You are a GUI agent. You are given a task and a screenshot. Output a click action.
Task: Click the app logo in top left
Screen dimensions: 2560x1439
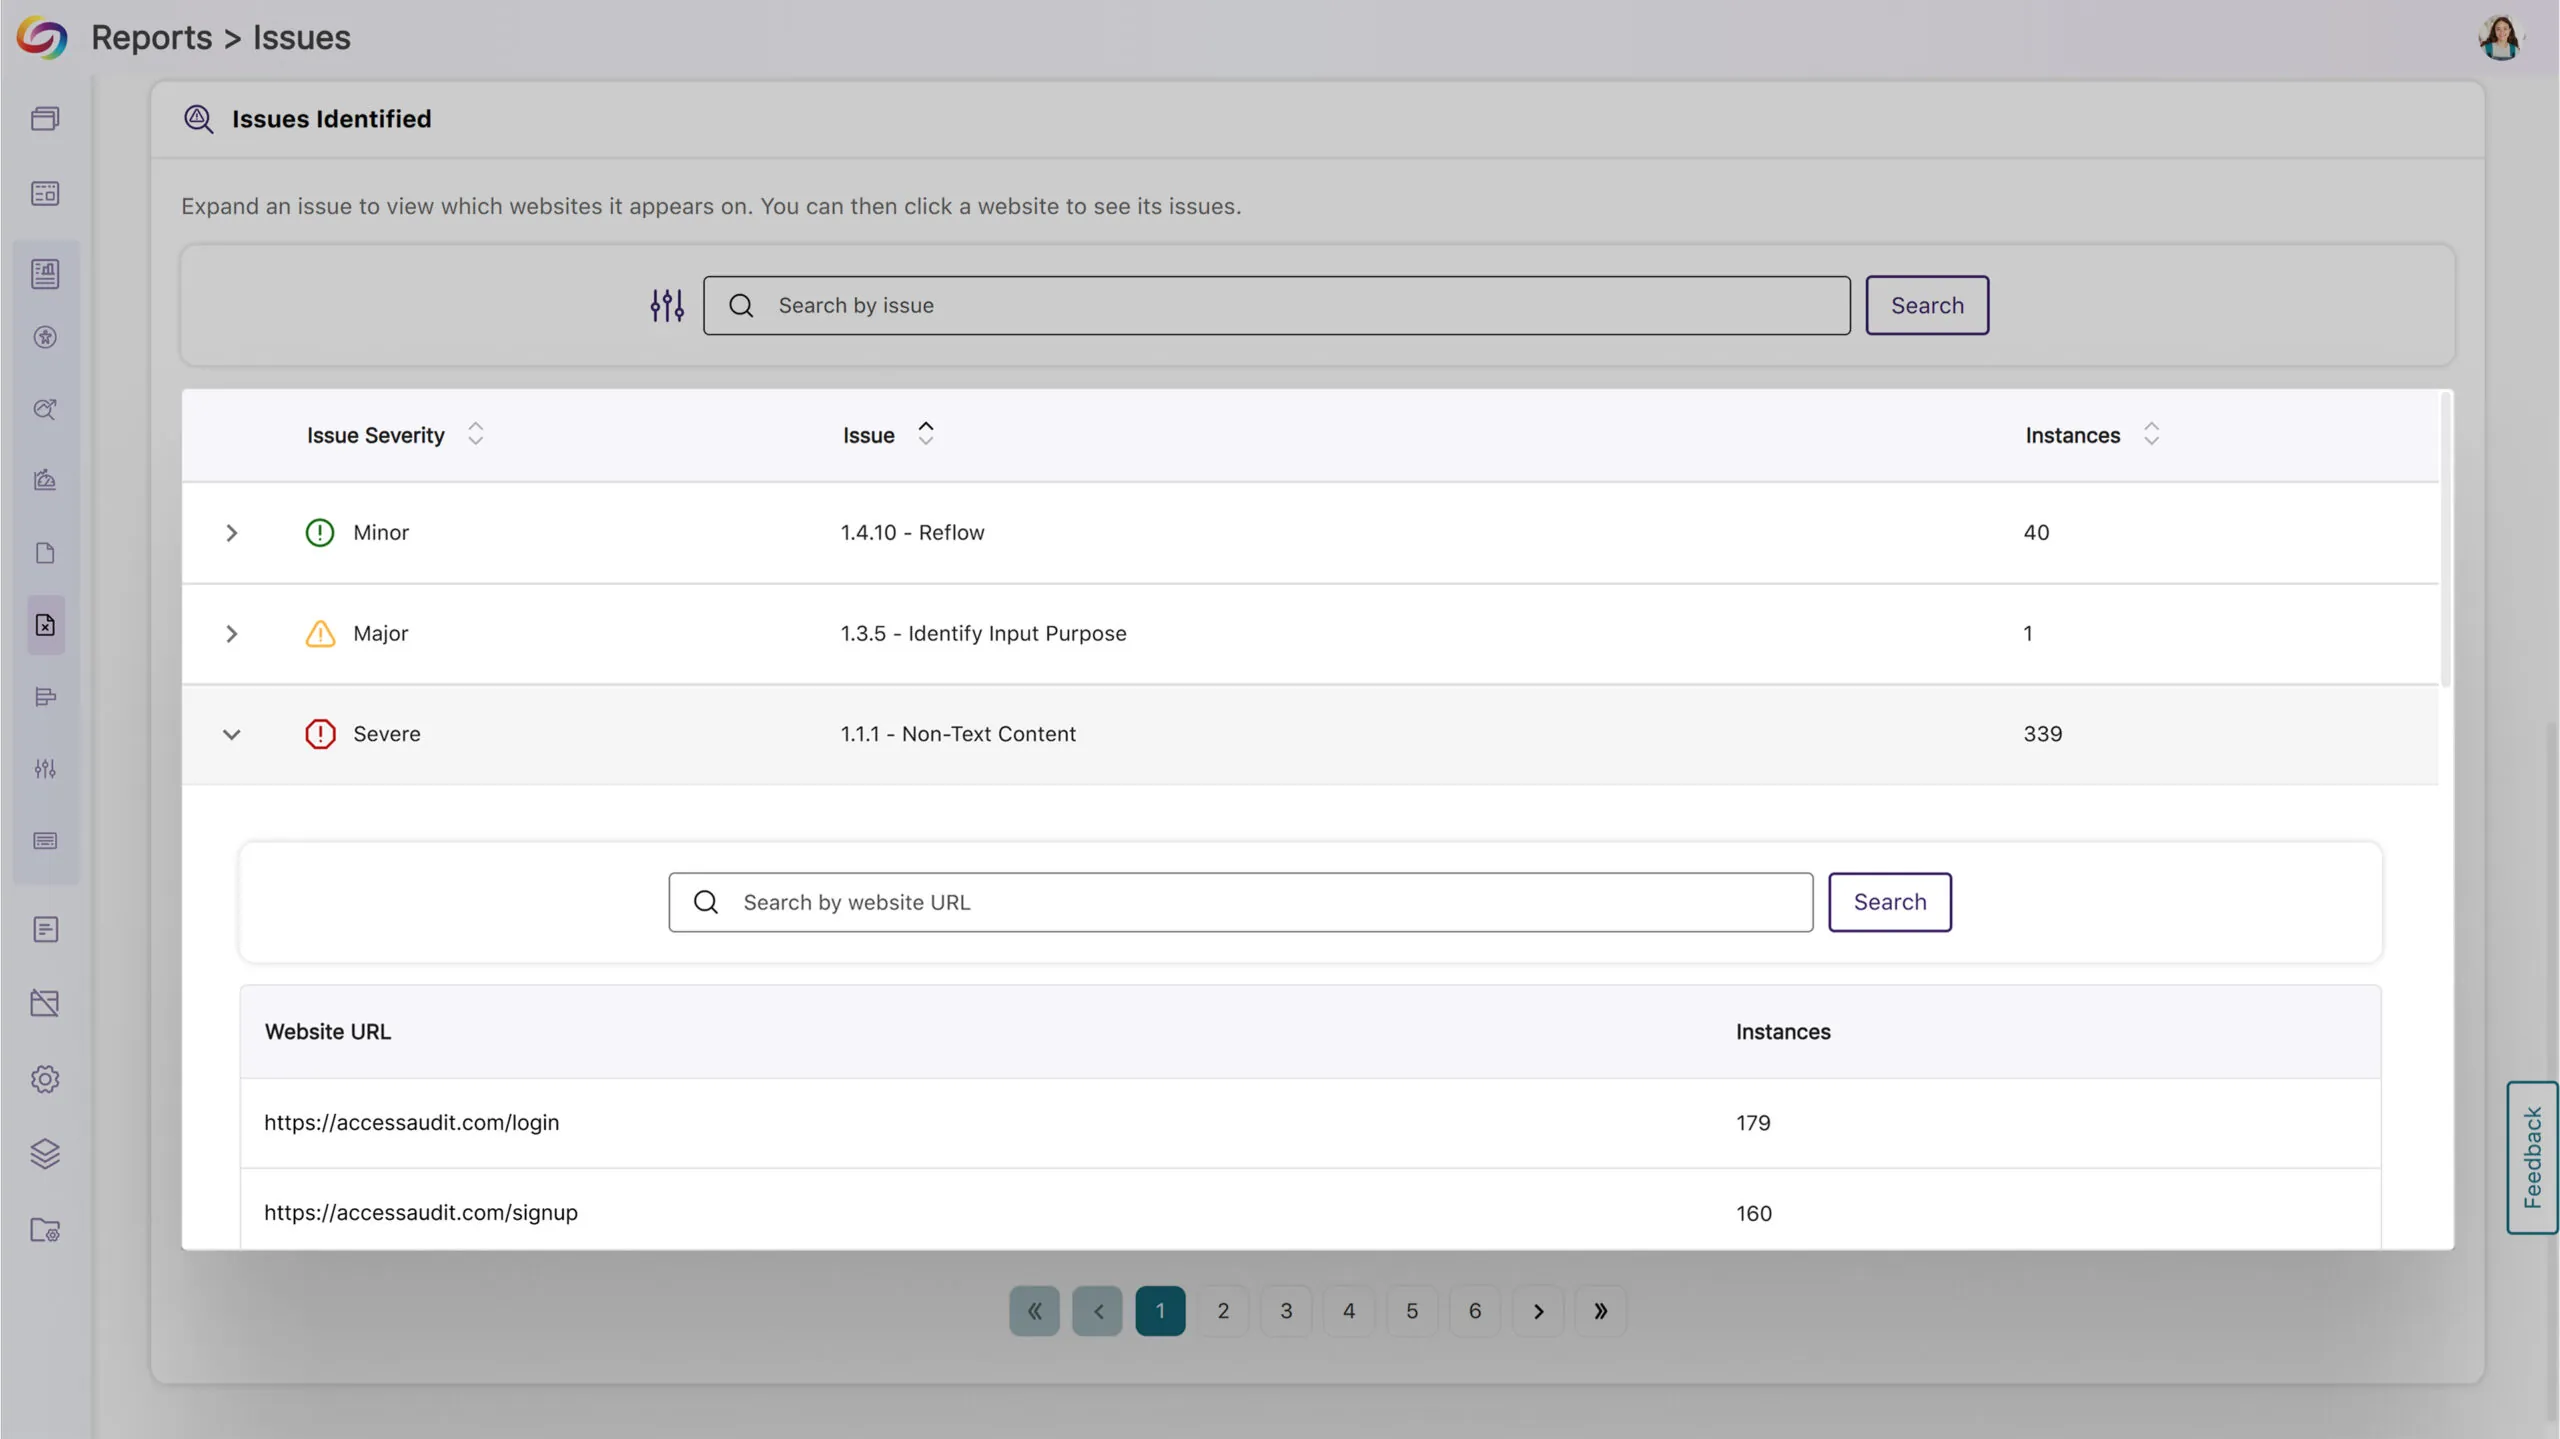click(x=42, y=38)
